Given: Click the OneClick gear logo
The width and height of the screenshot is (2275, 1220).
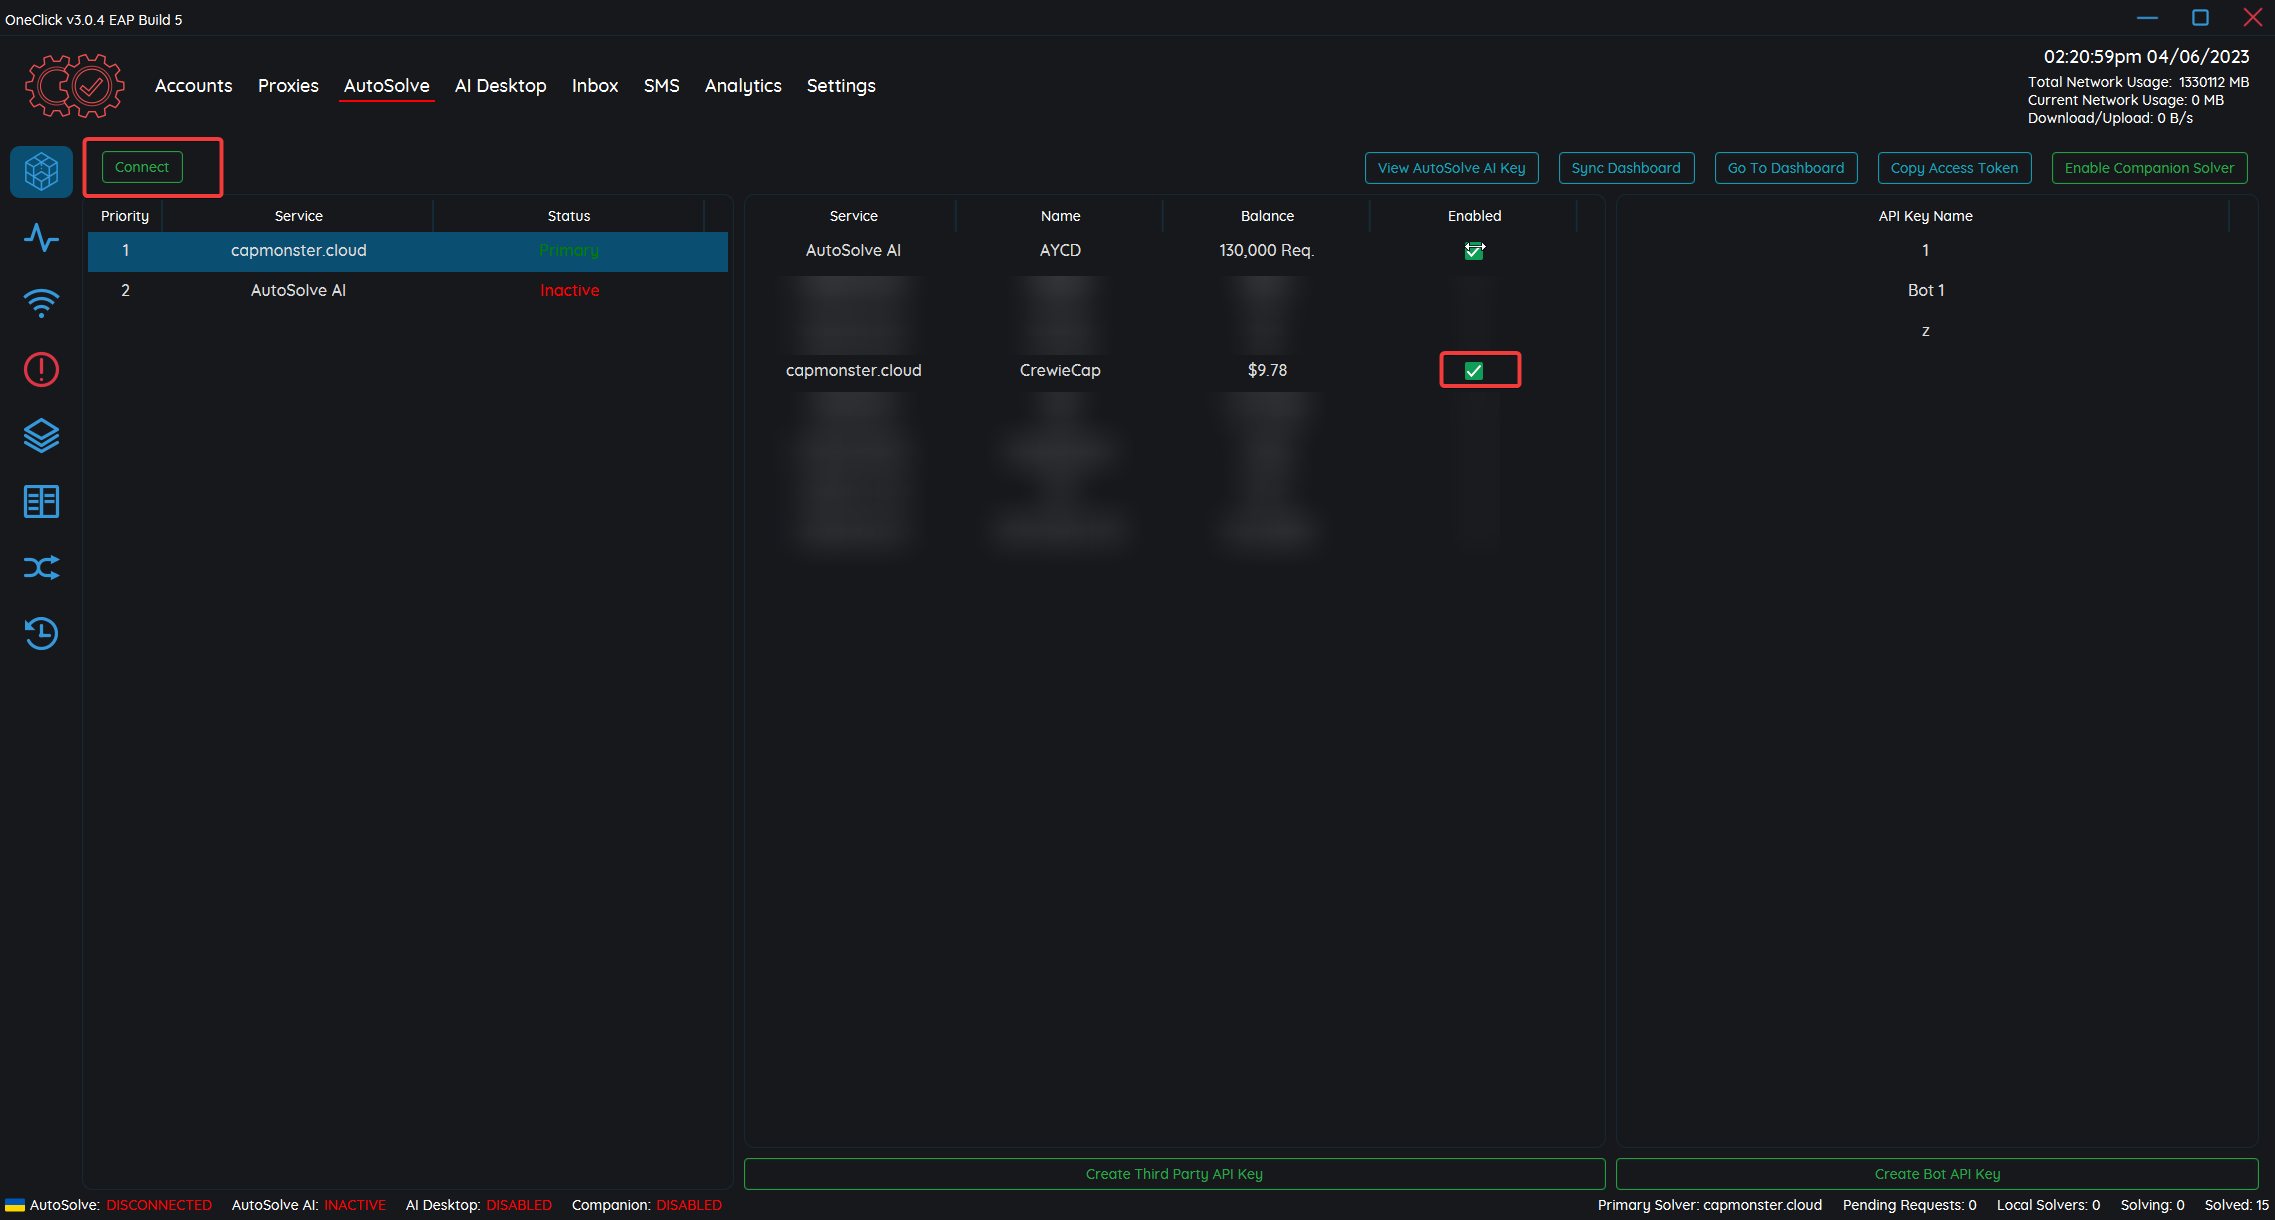Looking at the screenshot, I should click(75, 86).
